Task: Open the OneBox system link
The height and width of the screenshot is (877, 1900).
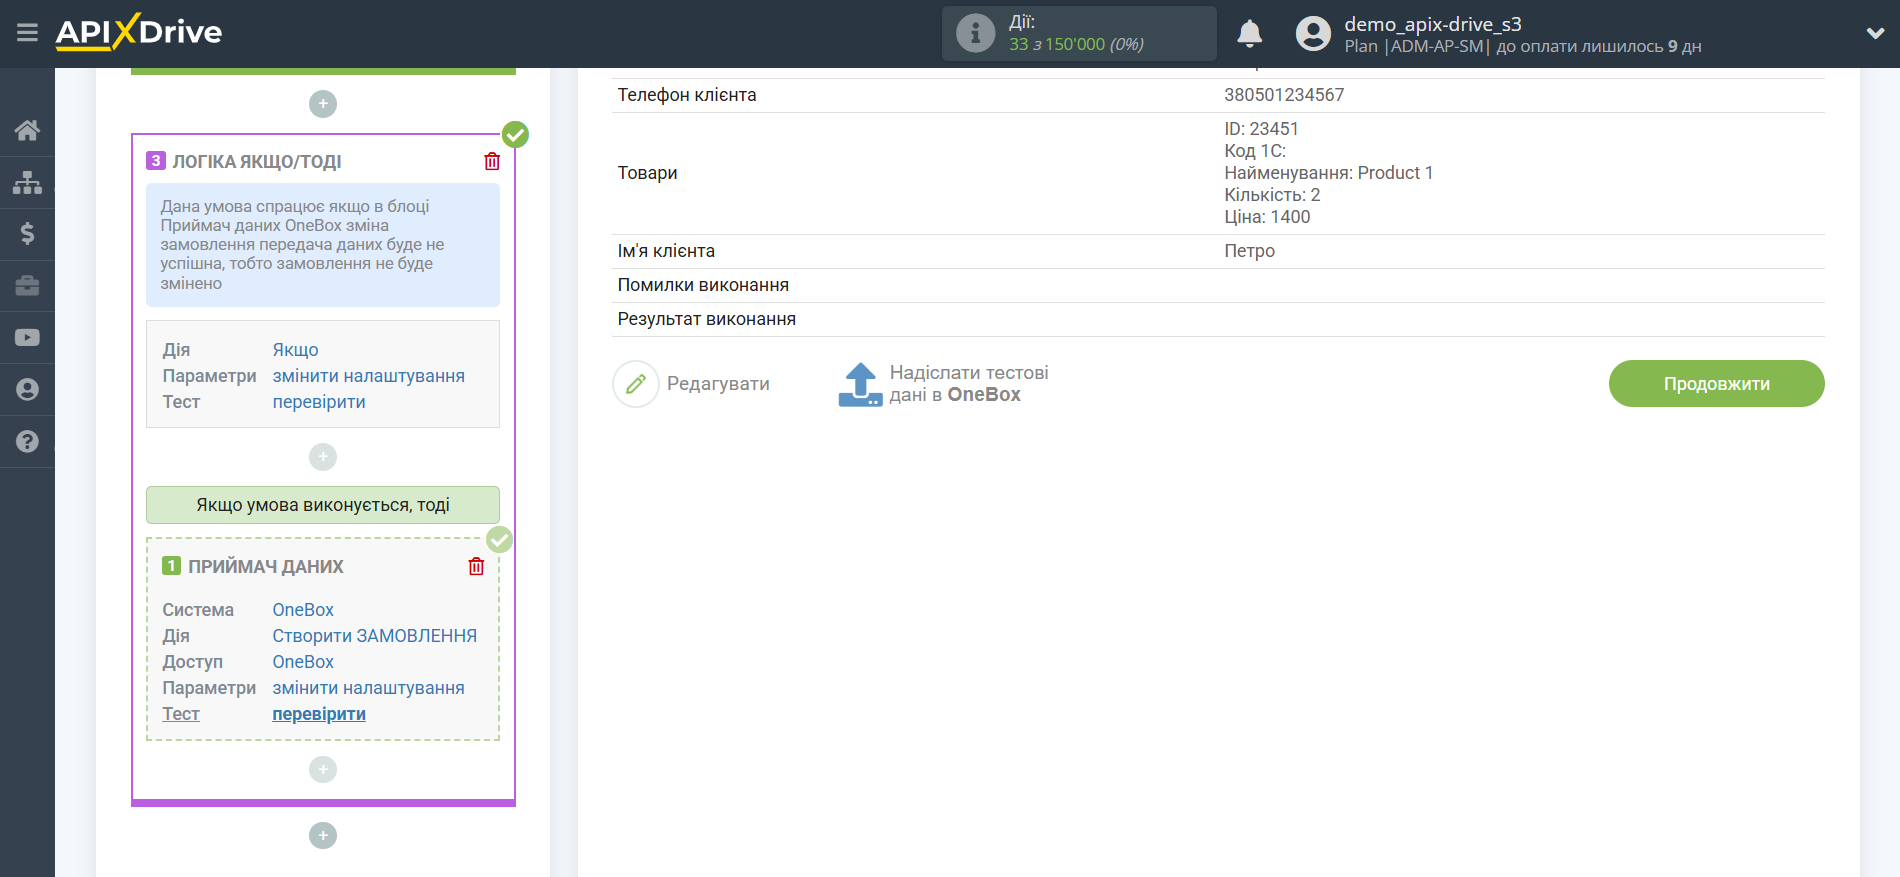Action: point(303,610)
